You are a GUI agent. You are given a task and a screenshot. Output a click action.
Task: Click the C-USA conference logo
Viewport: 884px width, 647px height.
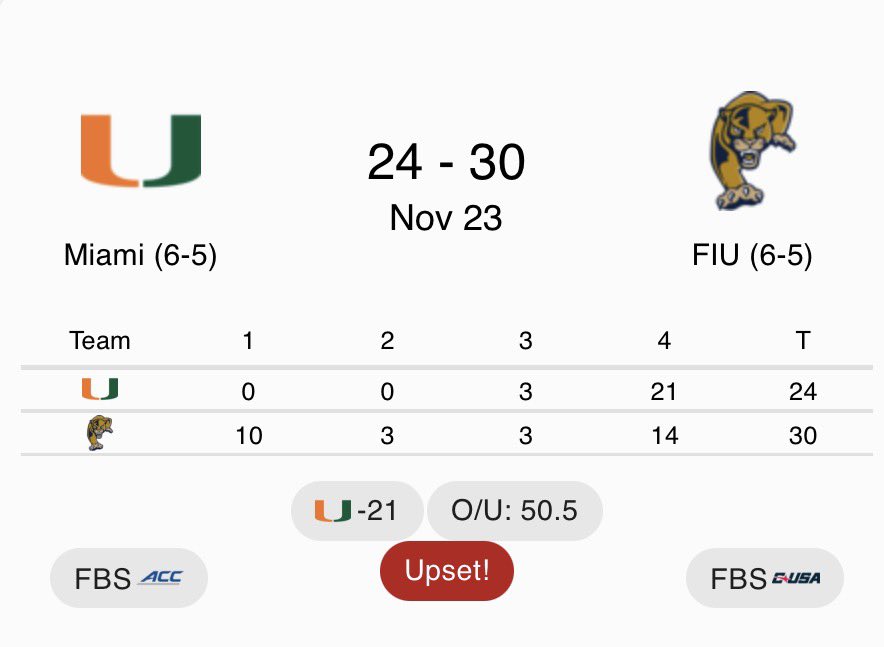(797, 578)
